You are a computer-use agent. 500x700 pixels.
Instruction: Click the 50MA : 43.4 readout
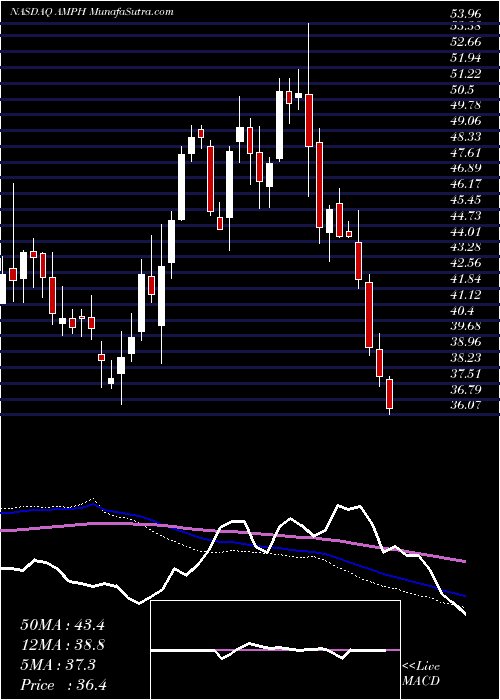click(63, 625)
